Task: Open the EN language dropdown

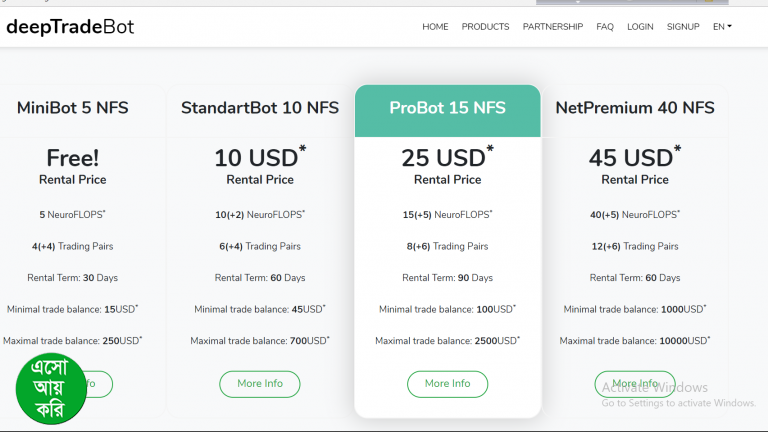Action: tap(722, 27)
